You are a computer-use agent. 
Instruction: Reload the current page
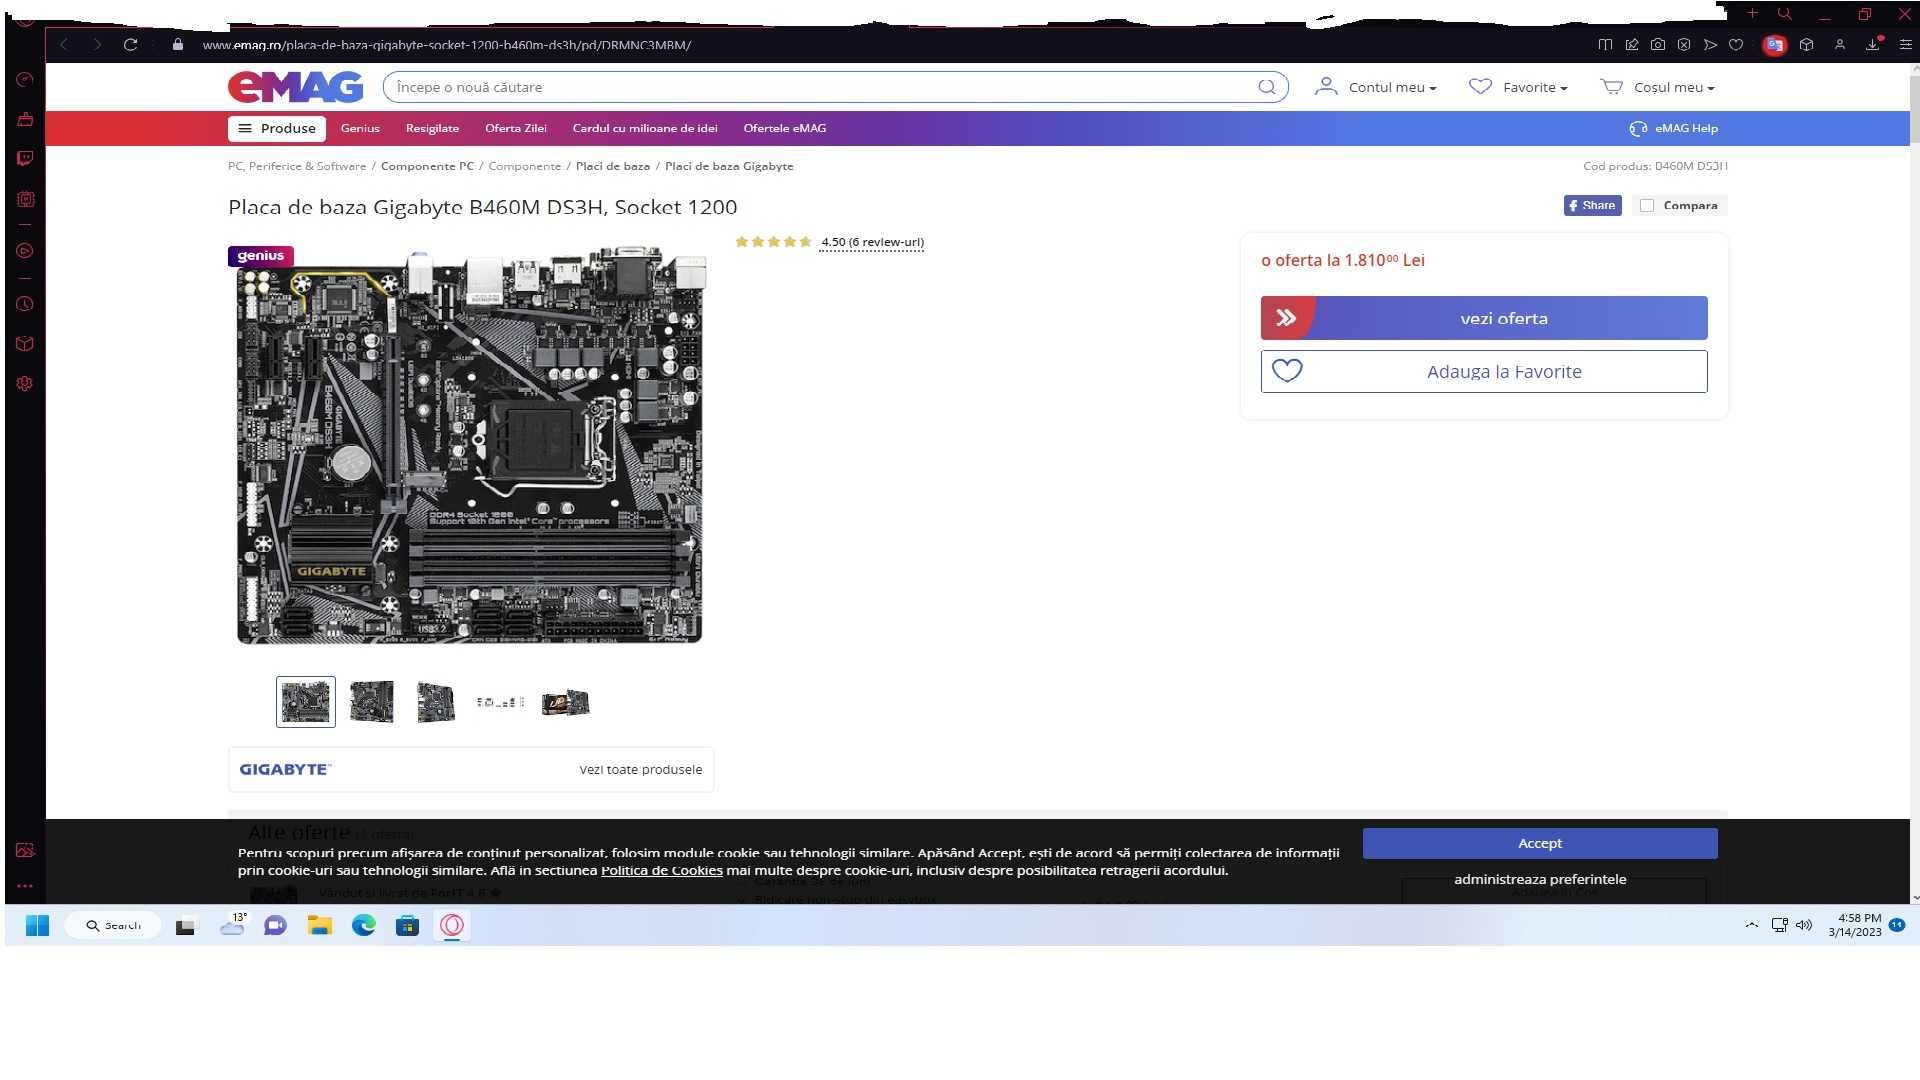[130, 45]
